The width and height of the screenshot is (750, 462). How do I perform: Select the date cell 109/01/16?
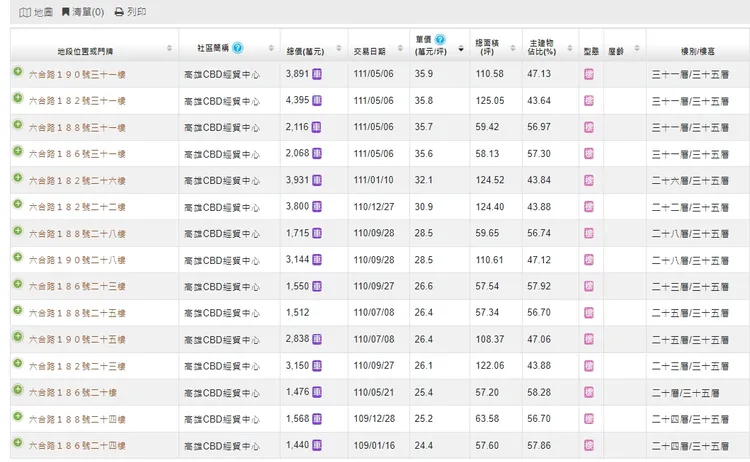pyautogui.click(x=374, y=445)
